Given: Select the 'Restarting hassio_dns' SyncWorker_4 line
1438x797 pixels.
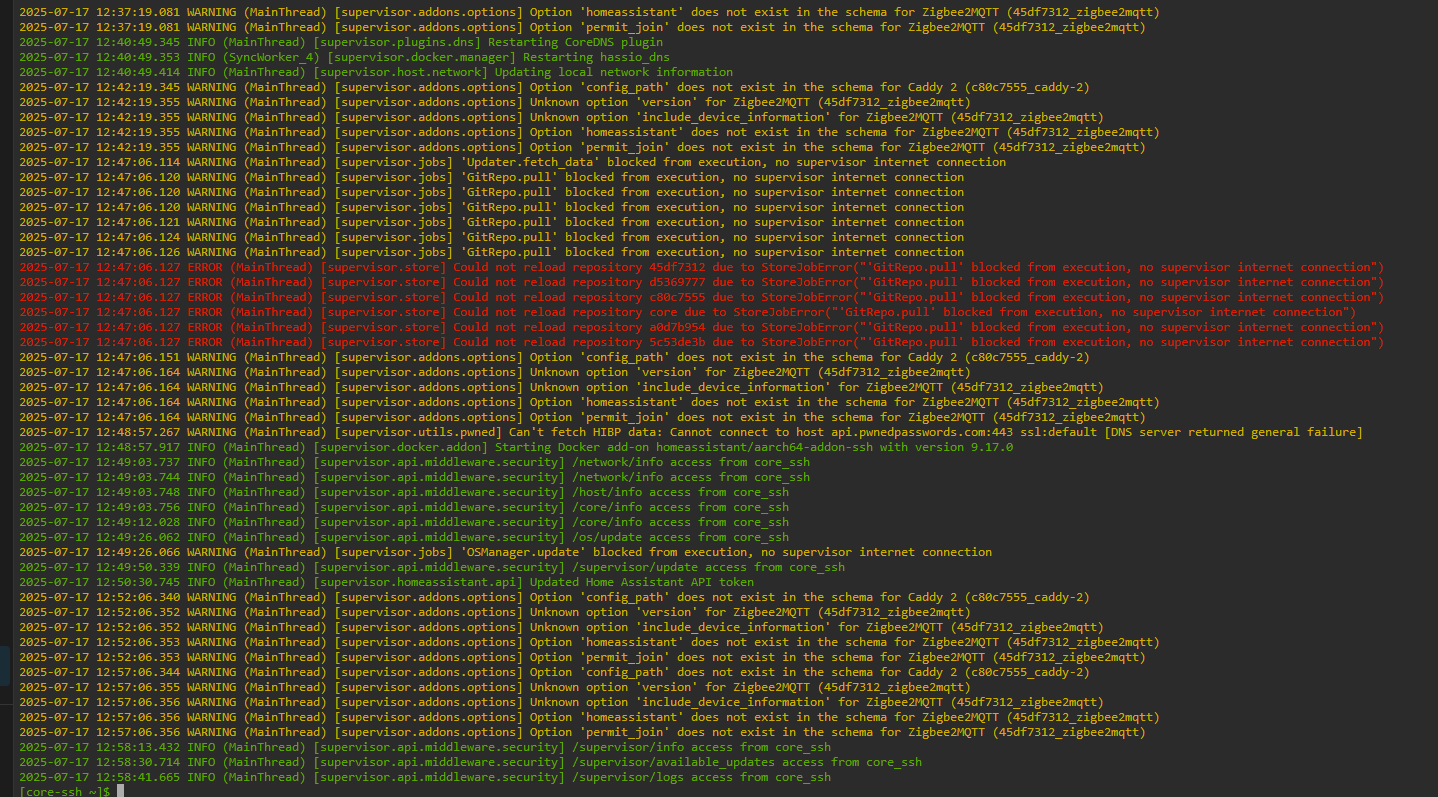Looking at the screenshot, I should tap(345, 57).
